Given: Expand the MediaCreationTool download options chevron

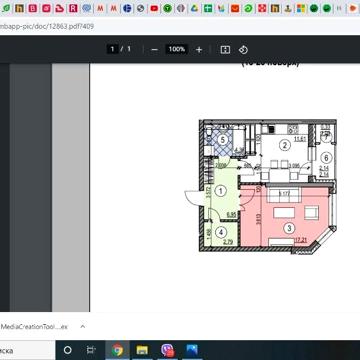Looking at the screenshot, I should (x=83, y=326).
